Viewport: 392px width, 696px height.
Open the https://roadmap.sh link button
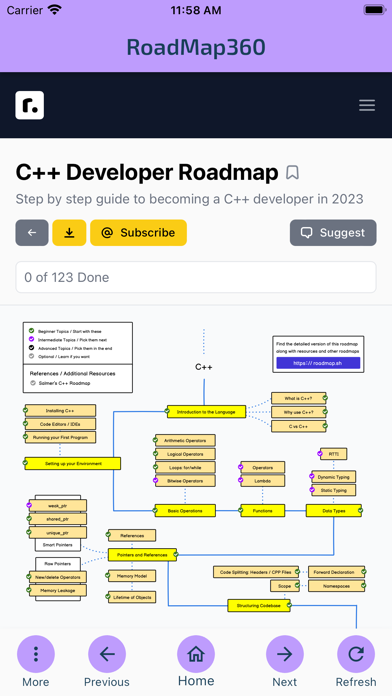(x=318, y=363)
